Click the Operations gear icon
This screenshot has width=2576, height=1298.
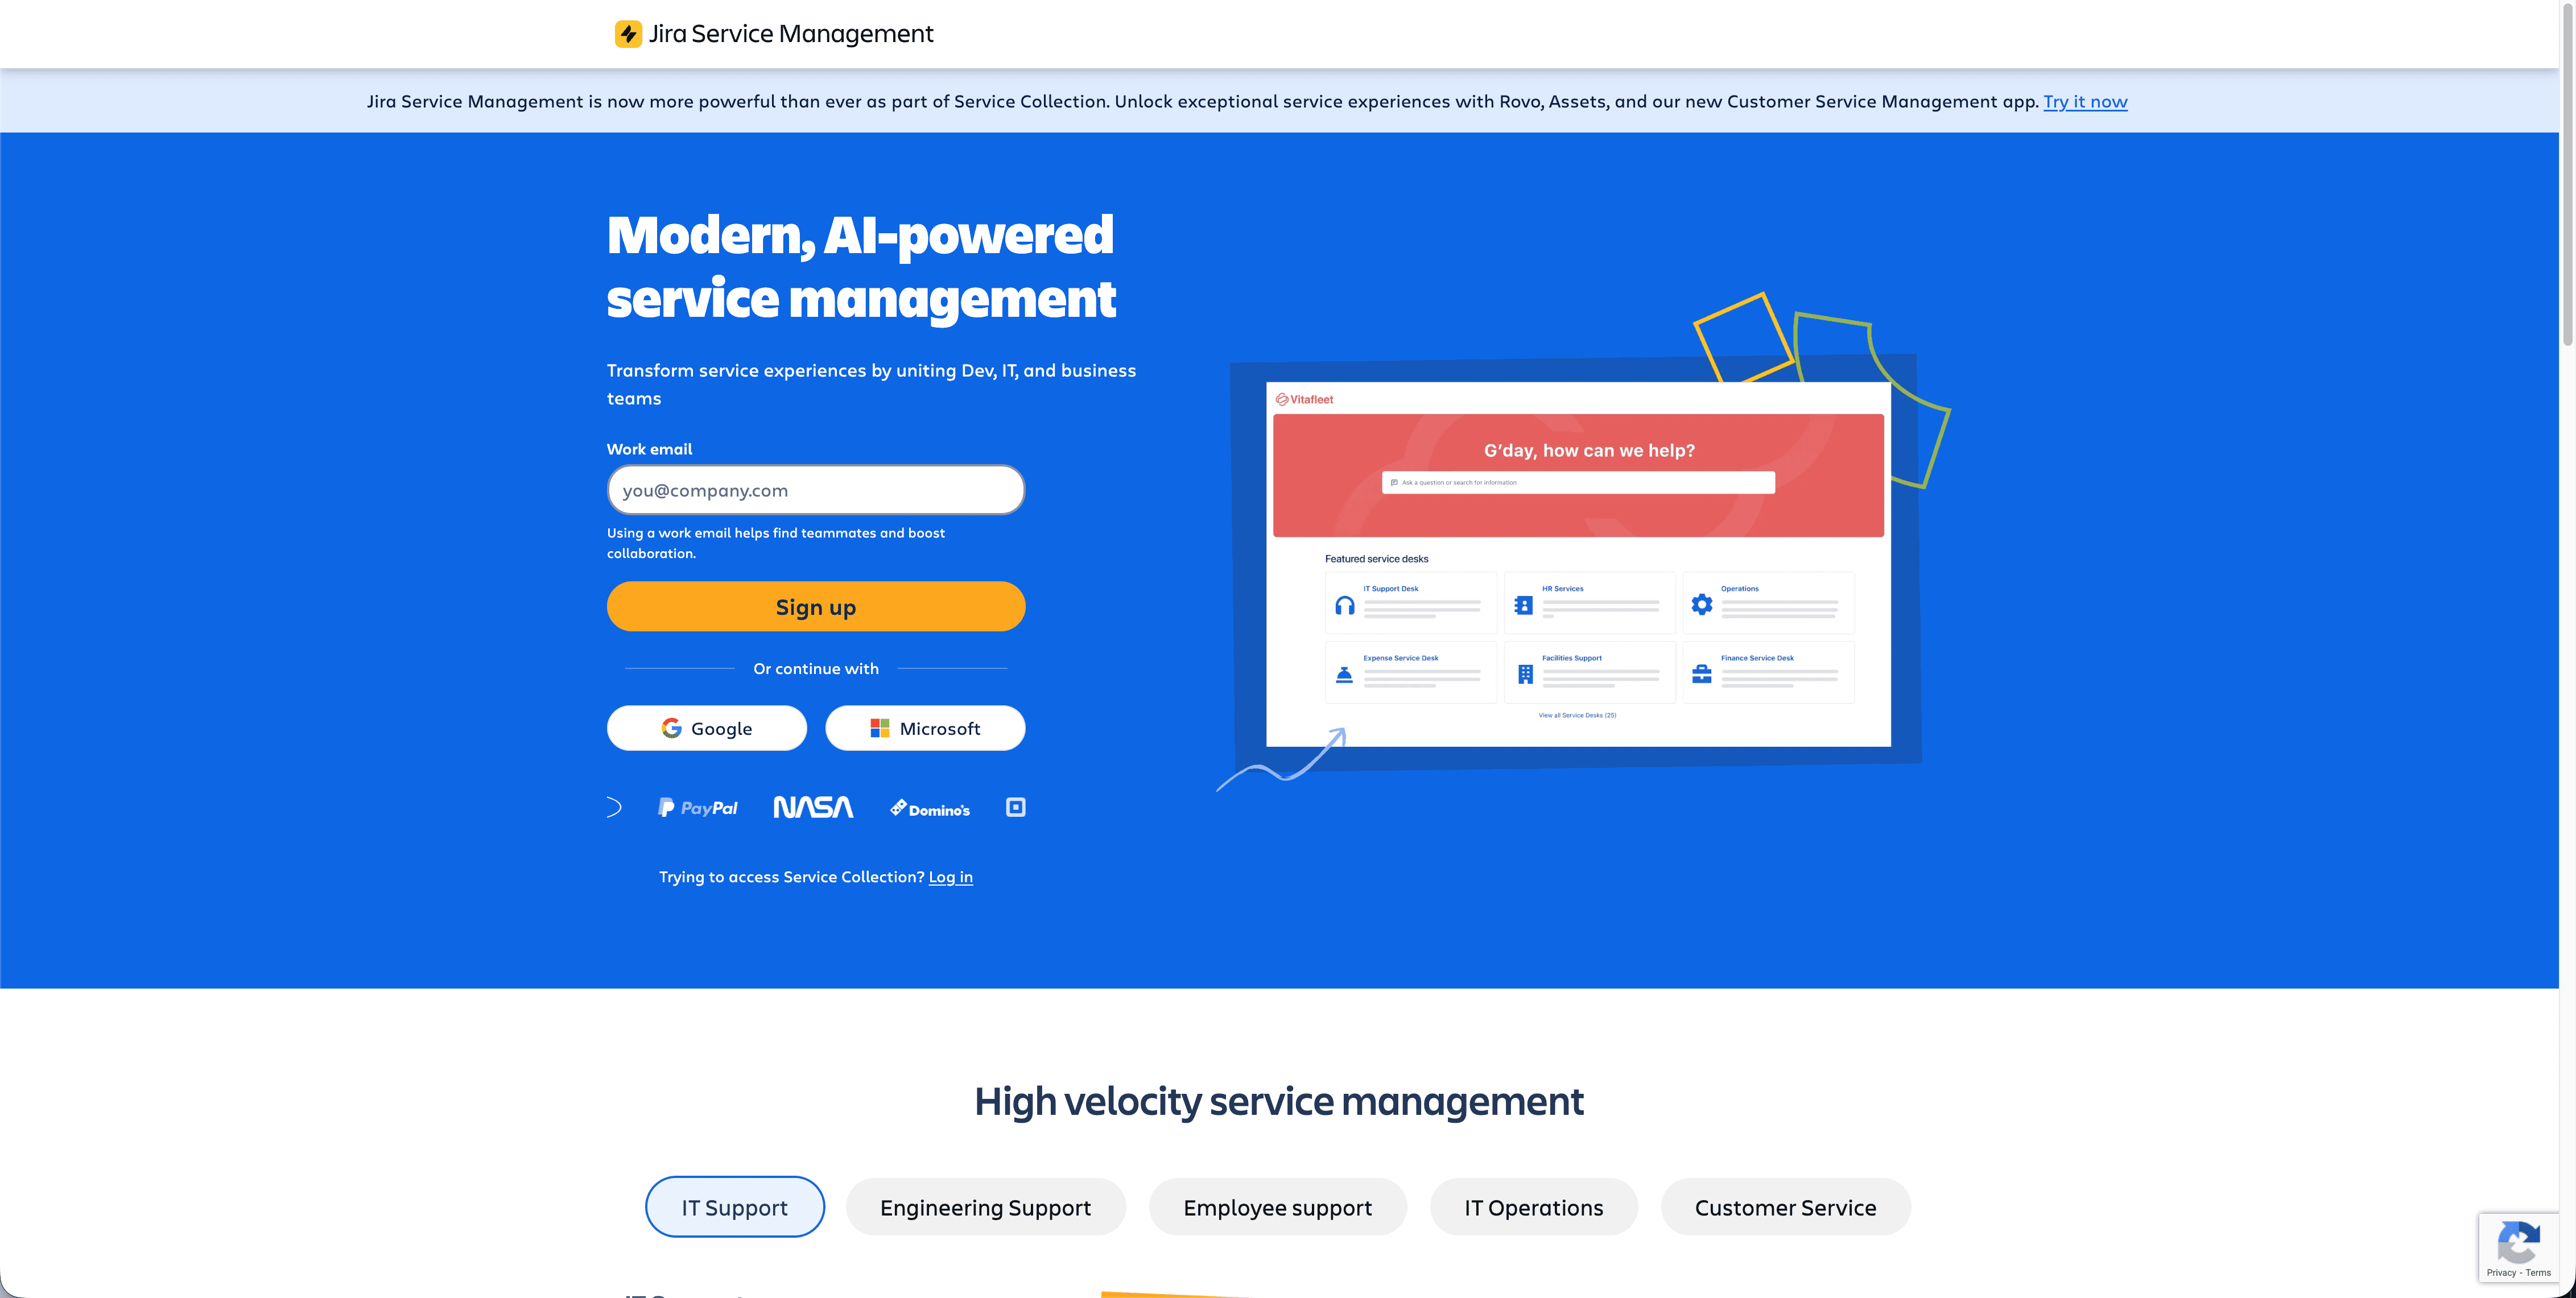1702,604
